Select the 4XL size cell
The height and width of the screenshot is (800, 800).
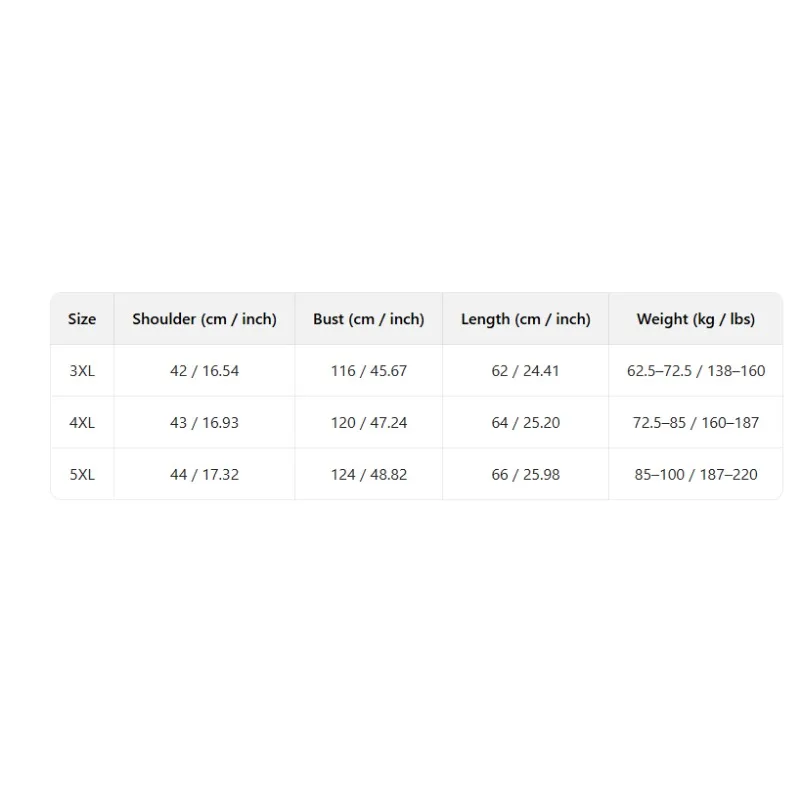[82, 422]
